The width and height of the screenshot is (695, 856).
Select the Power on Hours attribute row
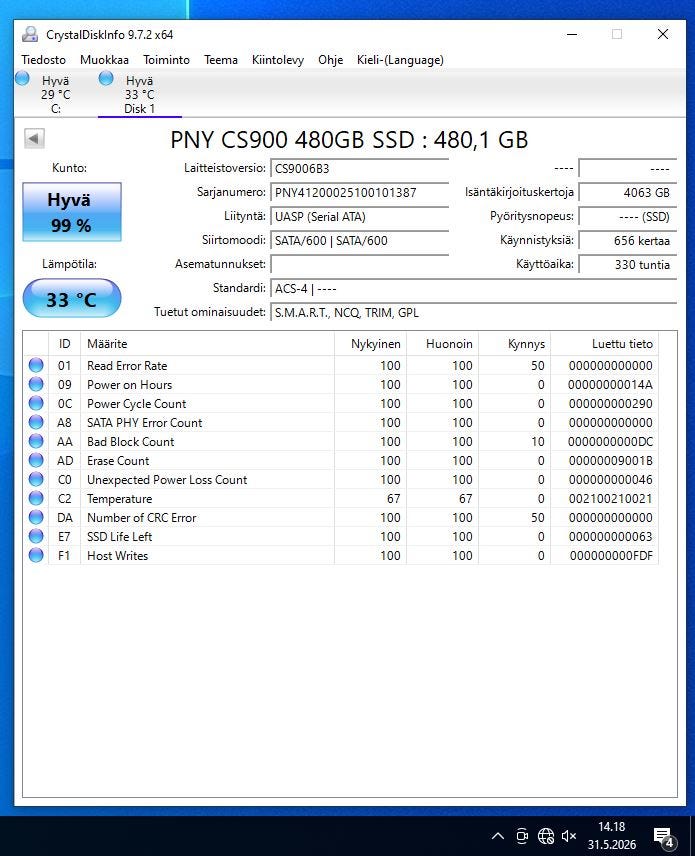tap(341, 384)
